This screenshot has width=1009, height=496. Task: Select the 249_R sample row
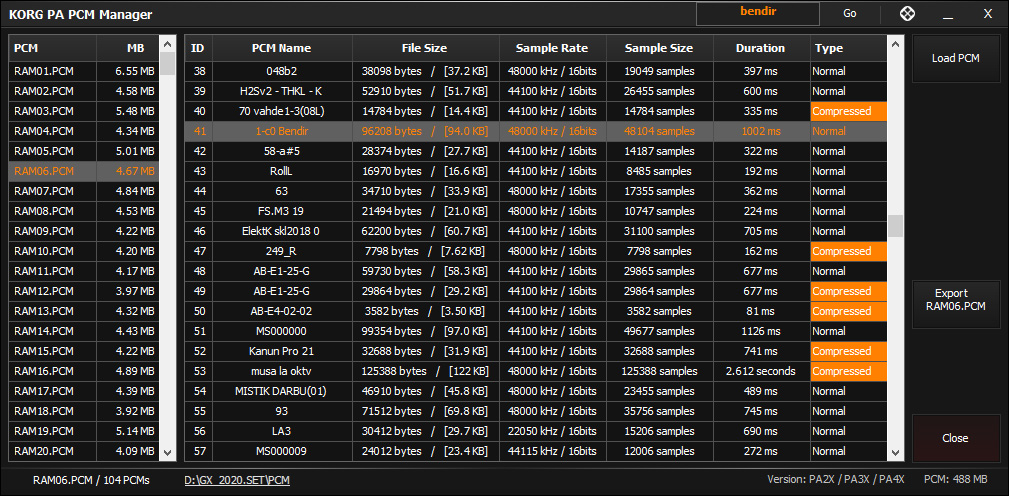click(536, 251)
